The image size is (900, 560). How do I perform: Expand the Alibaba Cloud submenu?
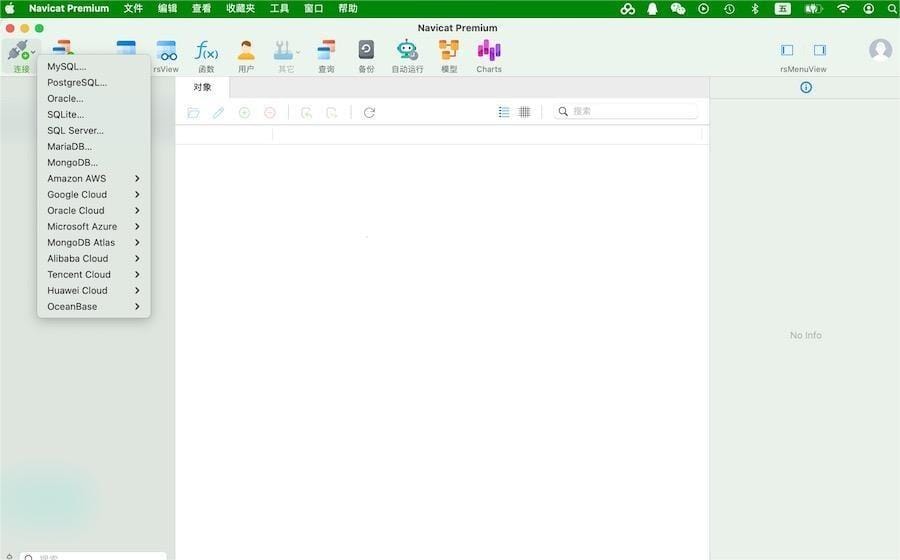94,259
